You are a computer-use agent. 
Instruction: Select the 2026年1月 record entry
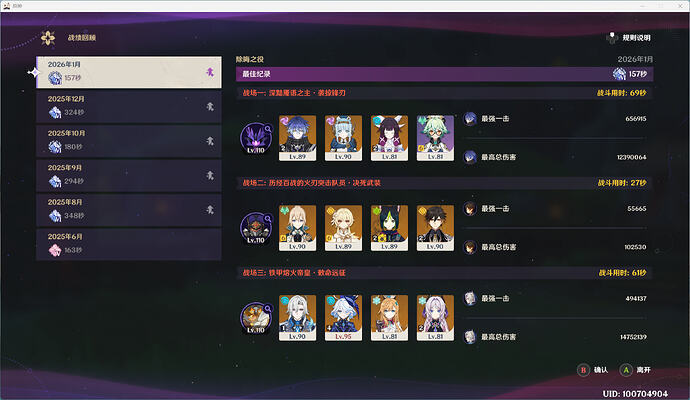coord(128,72)
